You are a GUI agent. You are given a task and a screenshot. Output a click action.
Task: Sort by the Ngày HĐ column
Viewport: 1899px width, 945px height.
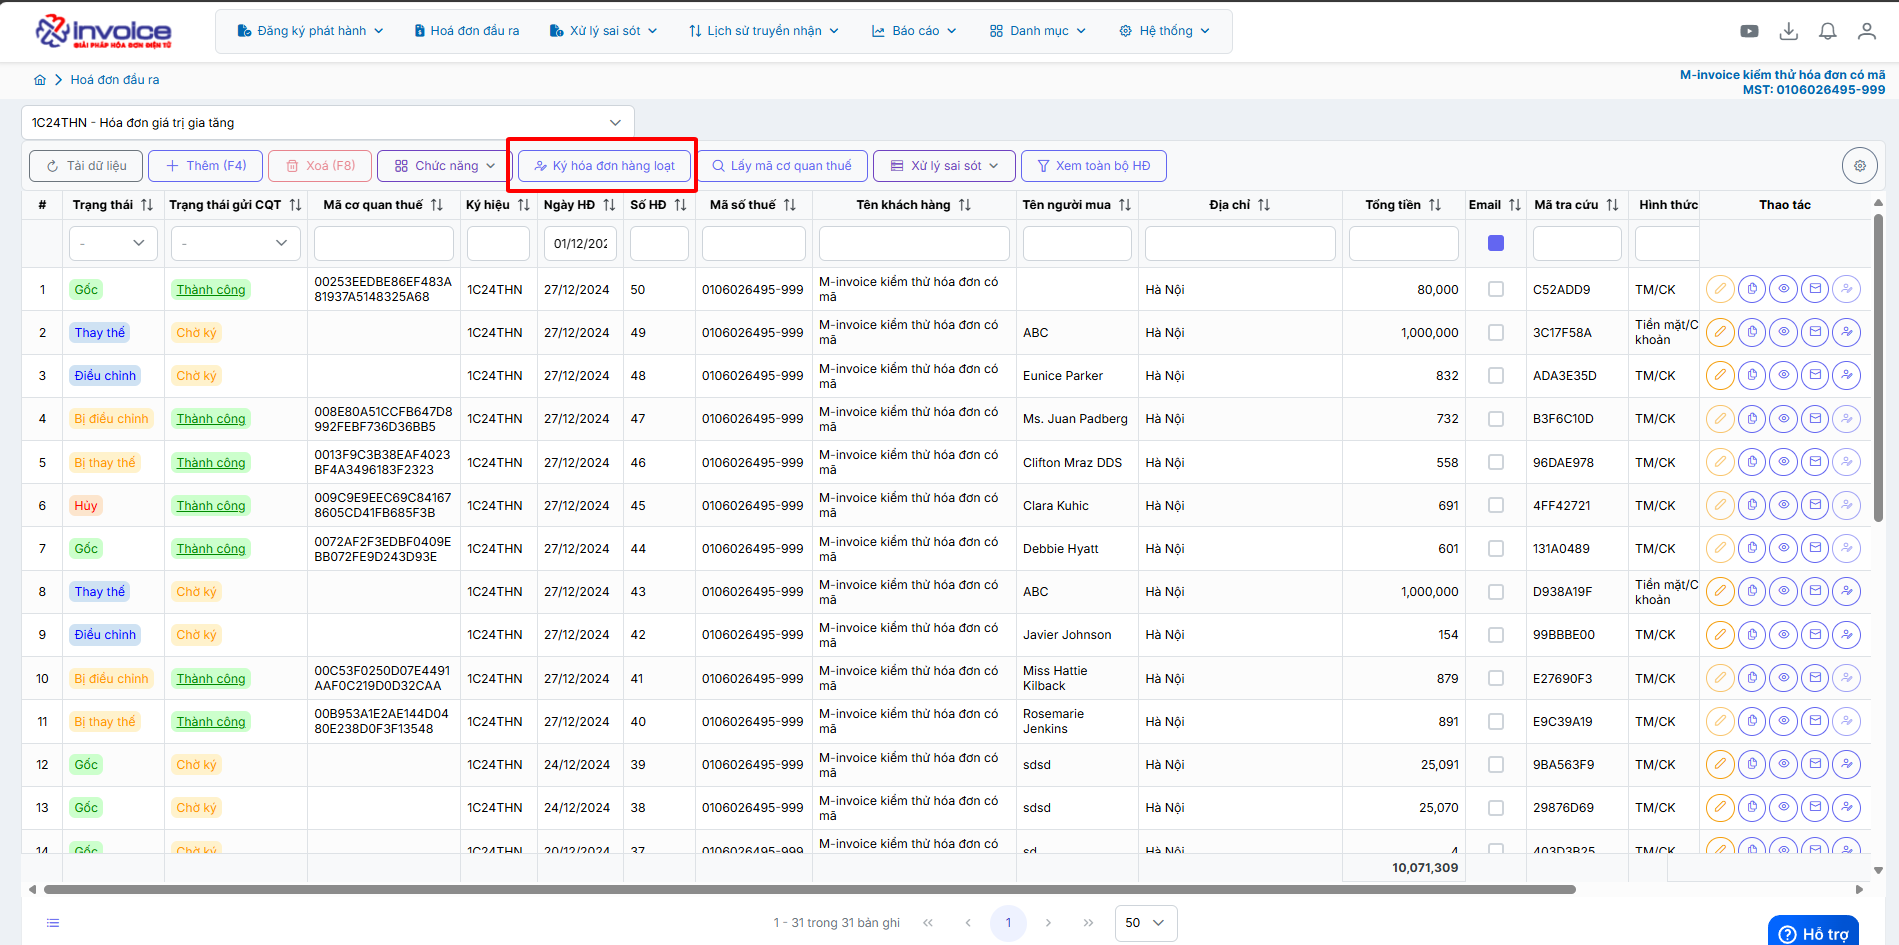point(609,205)
